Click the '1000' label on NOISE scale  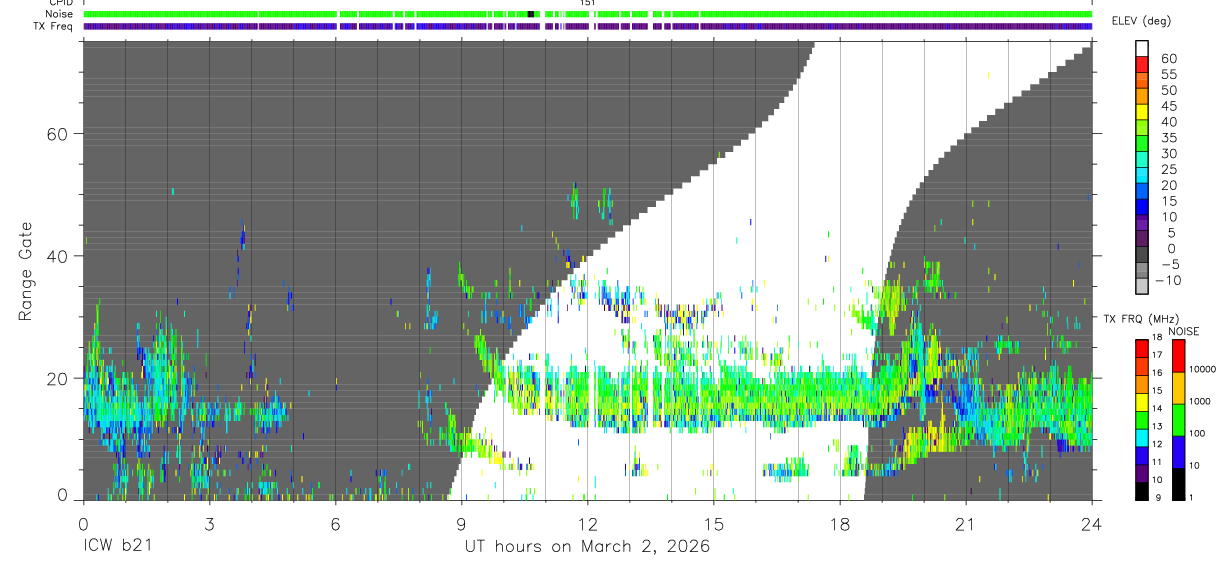pos(1201,401)
